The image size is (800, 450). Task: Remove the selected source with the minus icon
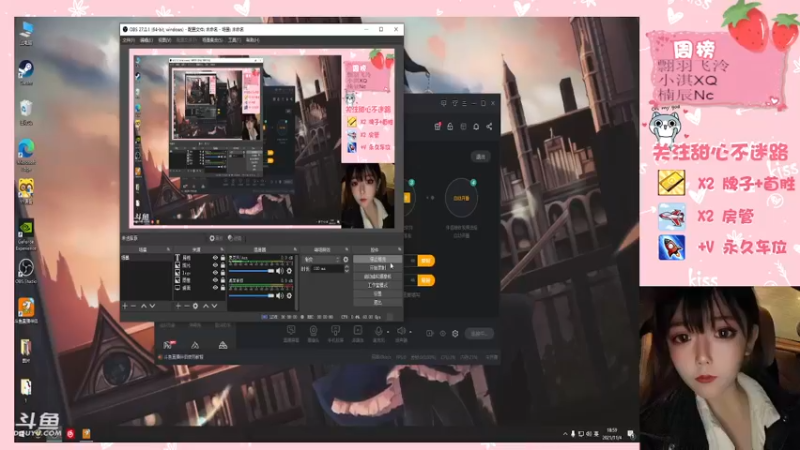click(187, 306)
